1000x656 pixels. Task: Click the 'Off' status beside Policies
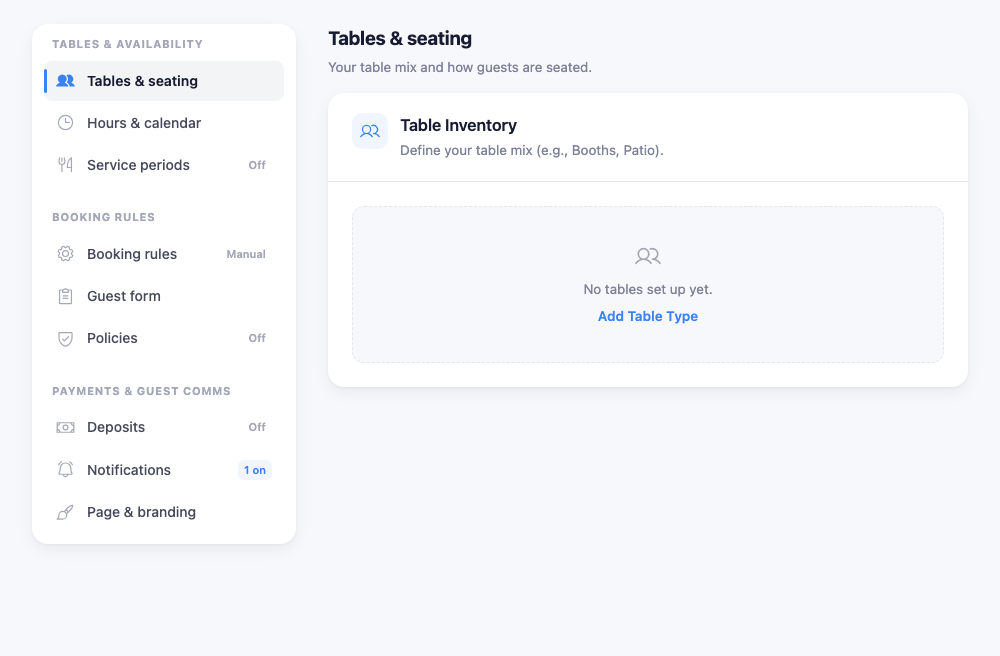pyautogui.click(x=257, y=338)
